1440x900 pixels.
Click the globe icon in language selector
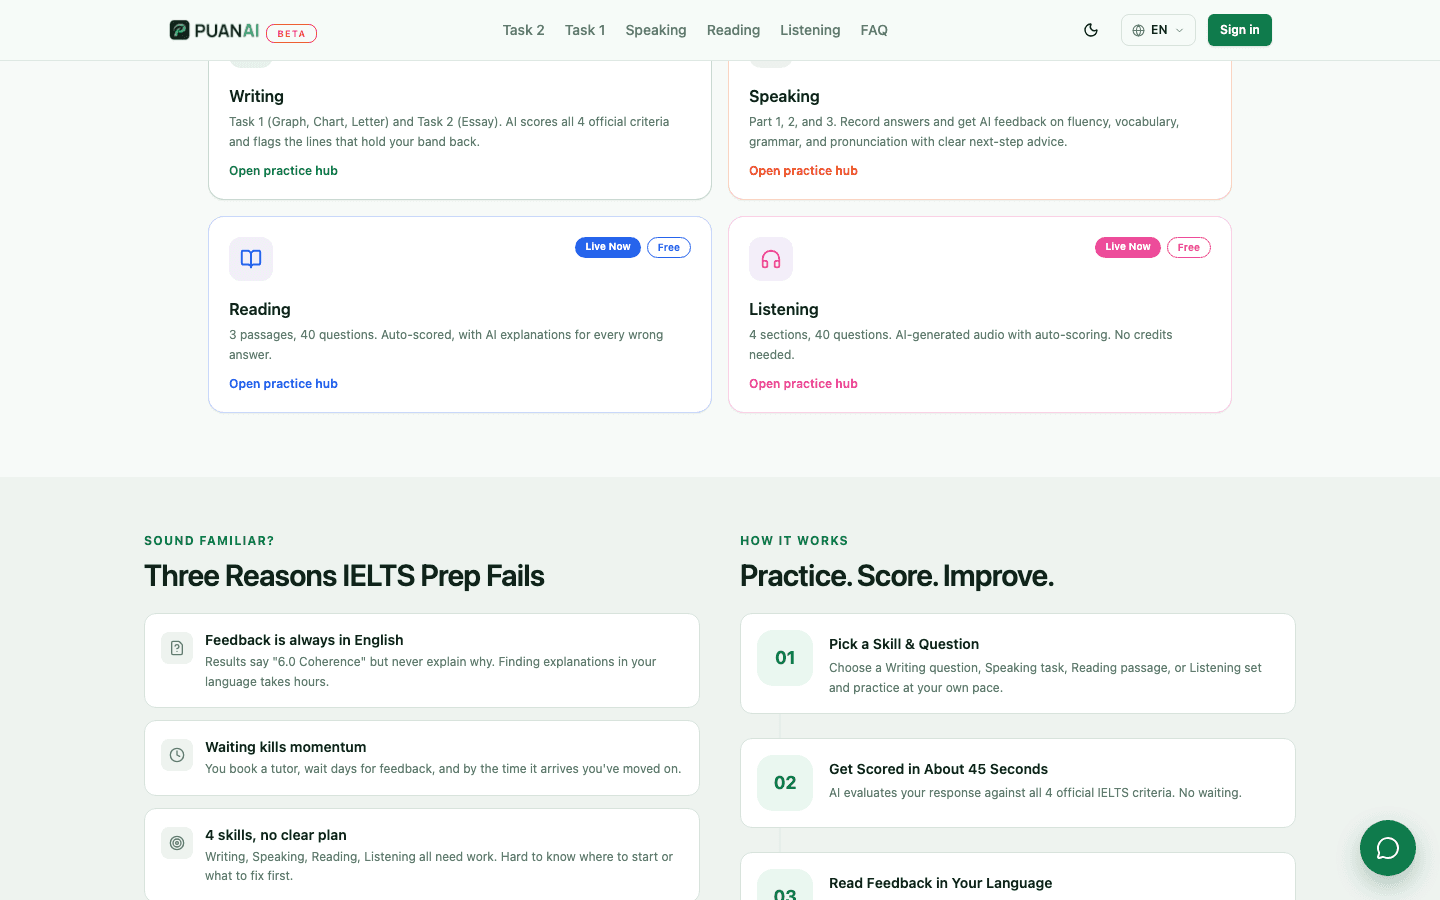(1138, 30)
